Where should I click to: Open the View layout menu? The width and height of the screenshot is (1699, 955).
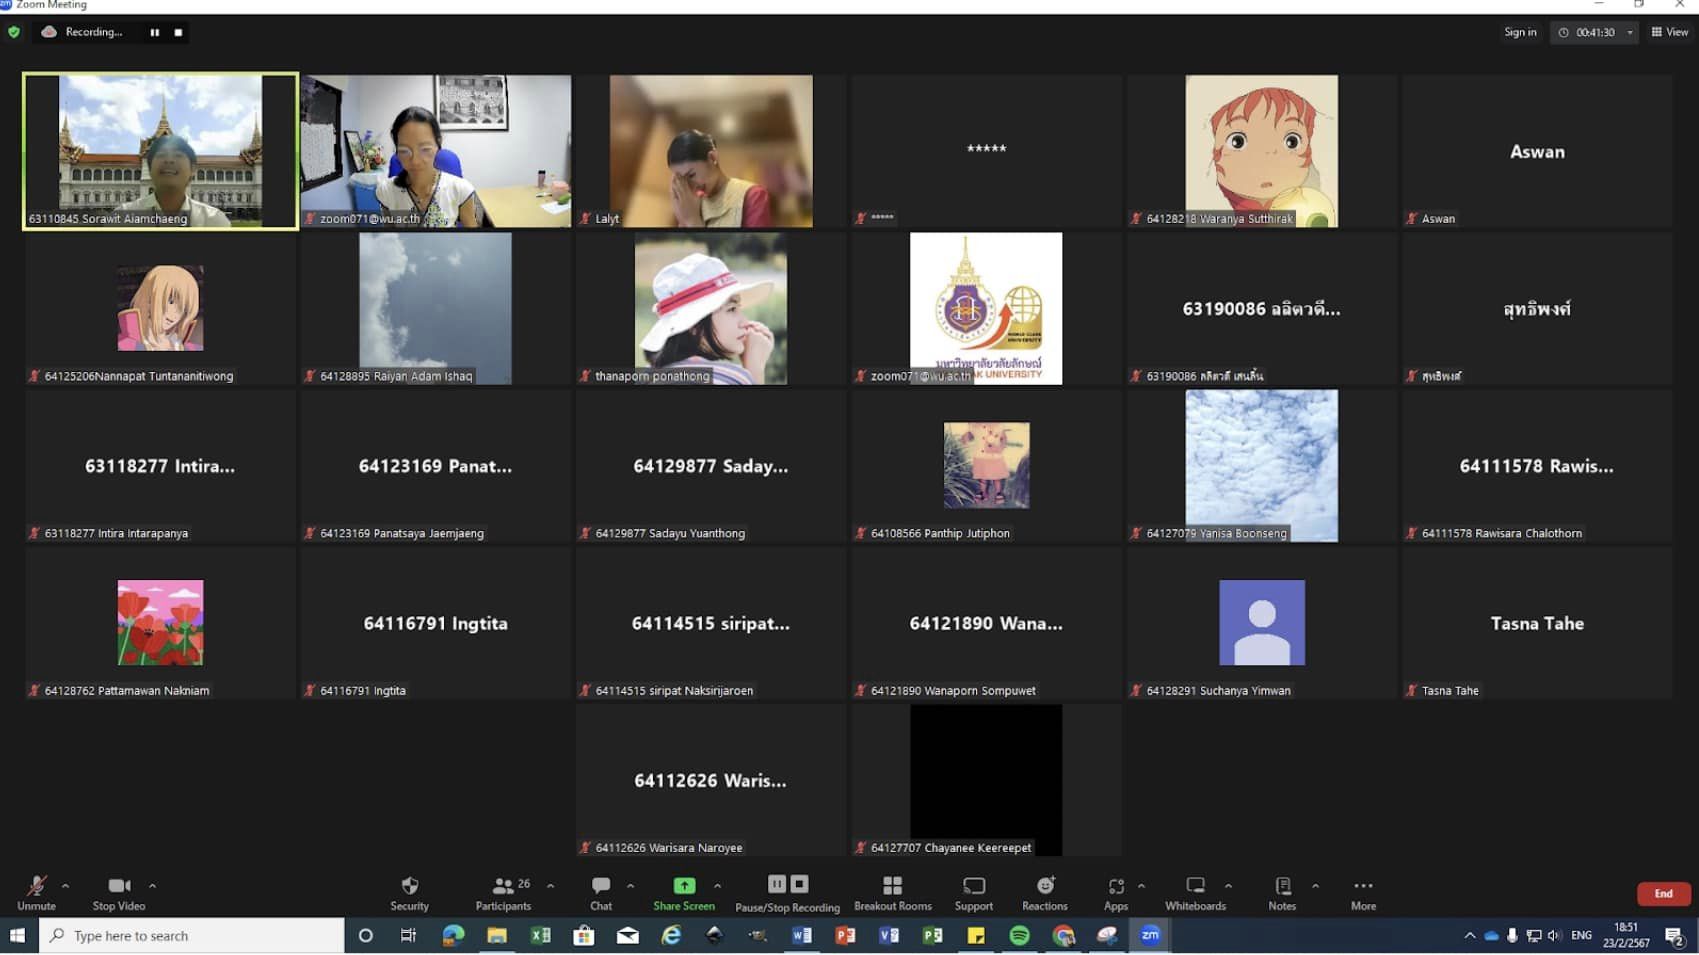click(x=1670, y=32)
